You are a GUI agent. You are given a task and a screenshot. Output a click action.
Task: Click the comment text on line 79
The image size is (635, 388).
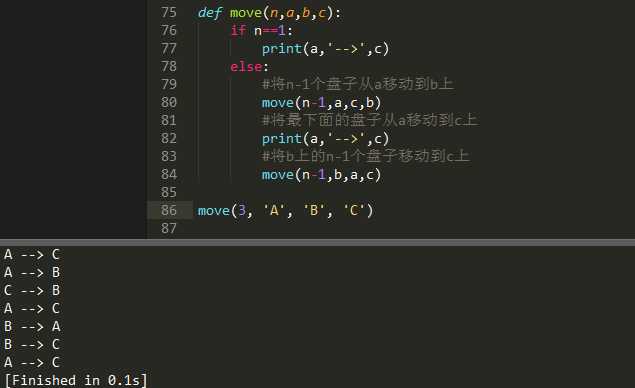click(358, 84)
